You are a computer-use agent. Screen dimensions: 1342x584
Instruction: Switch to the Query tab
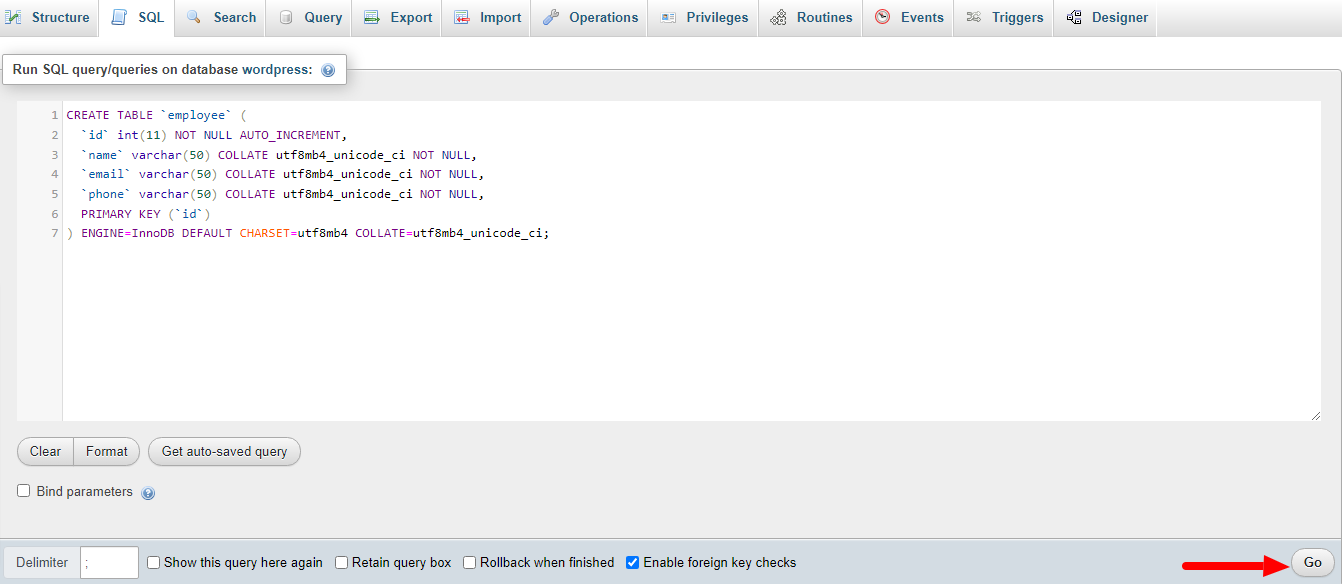(x=307, y=17)
